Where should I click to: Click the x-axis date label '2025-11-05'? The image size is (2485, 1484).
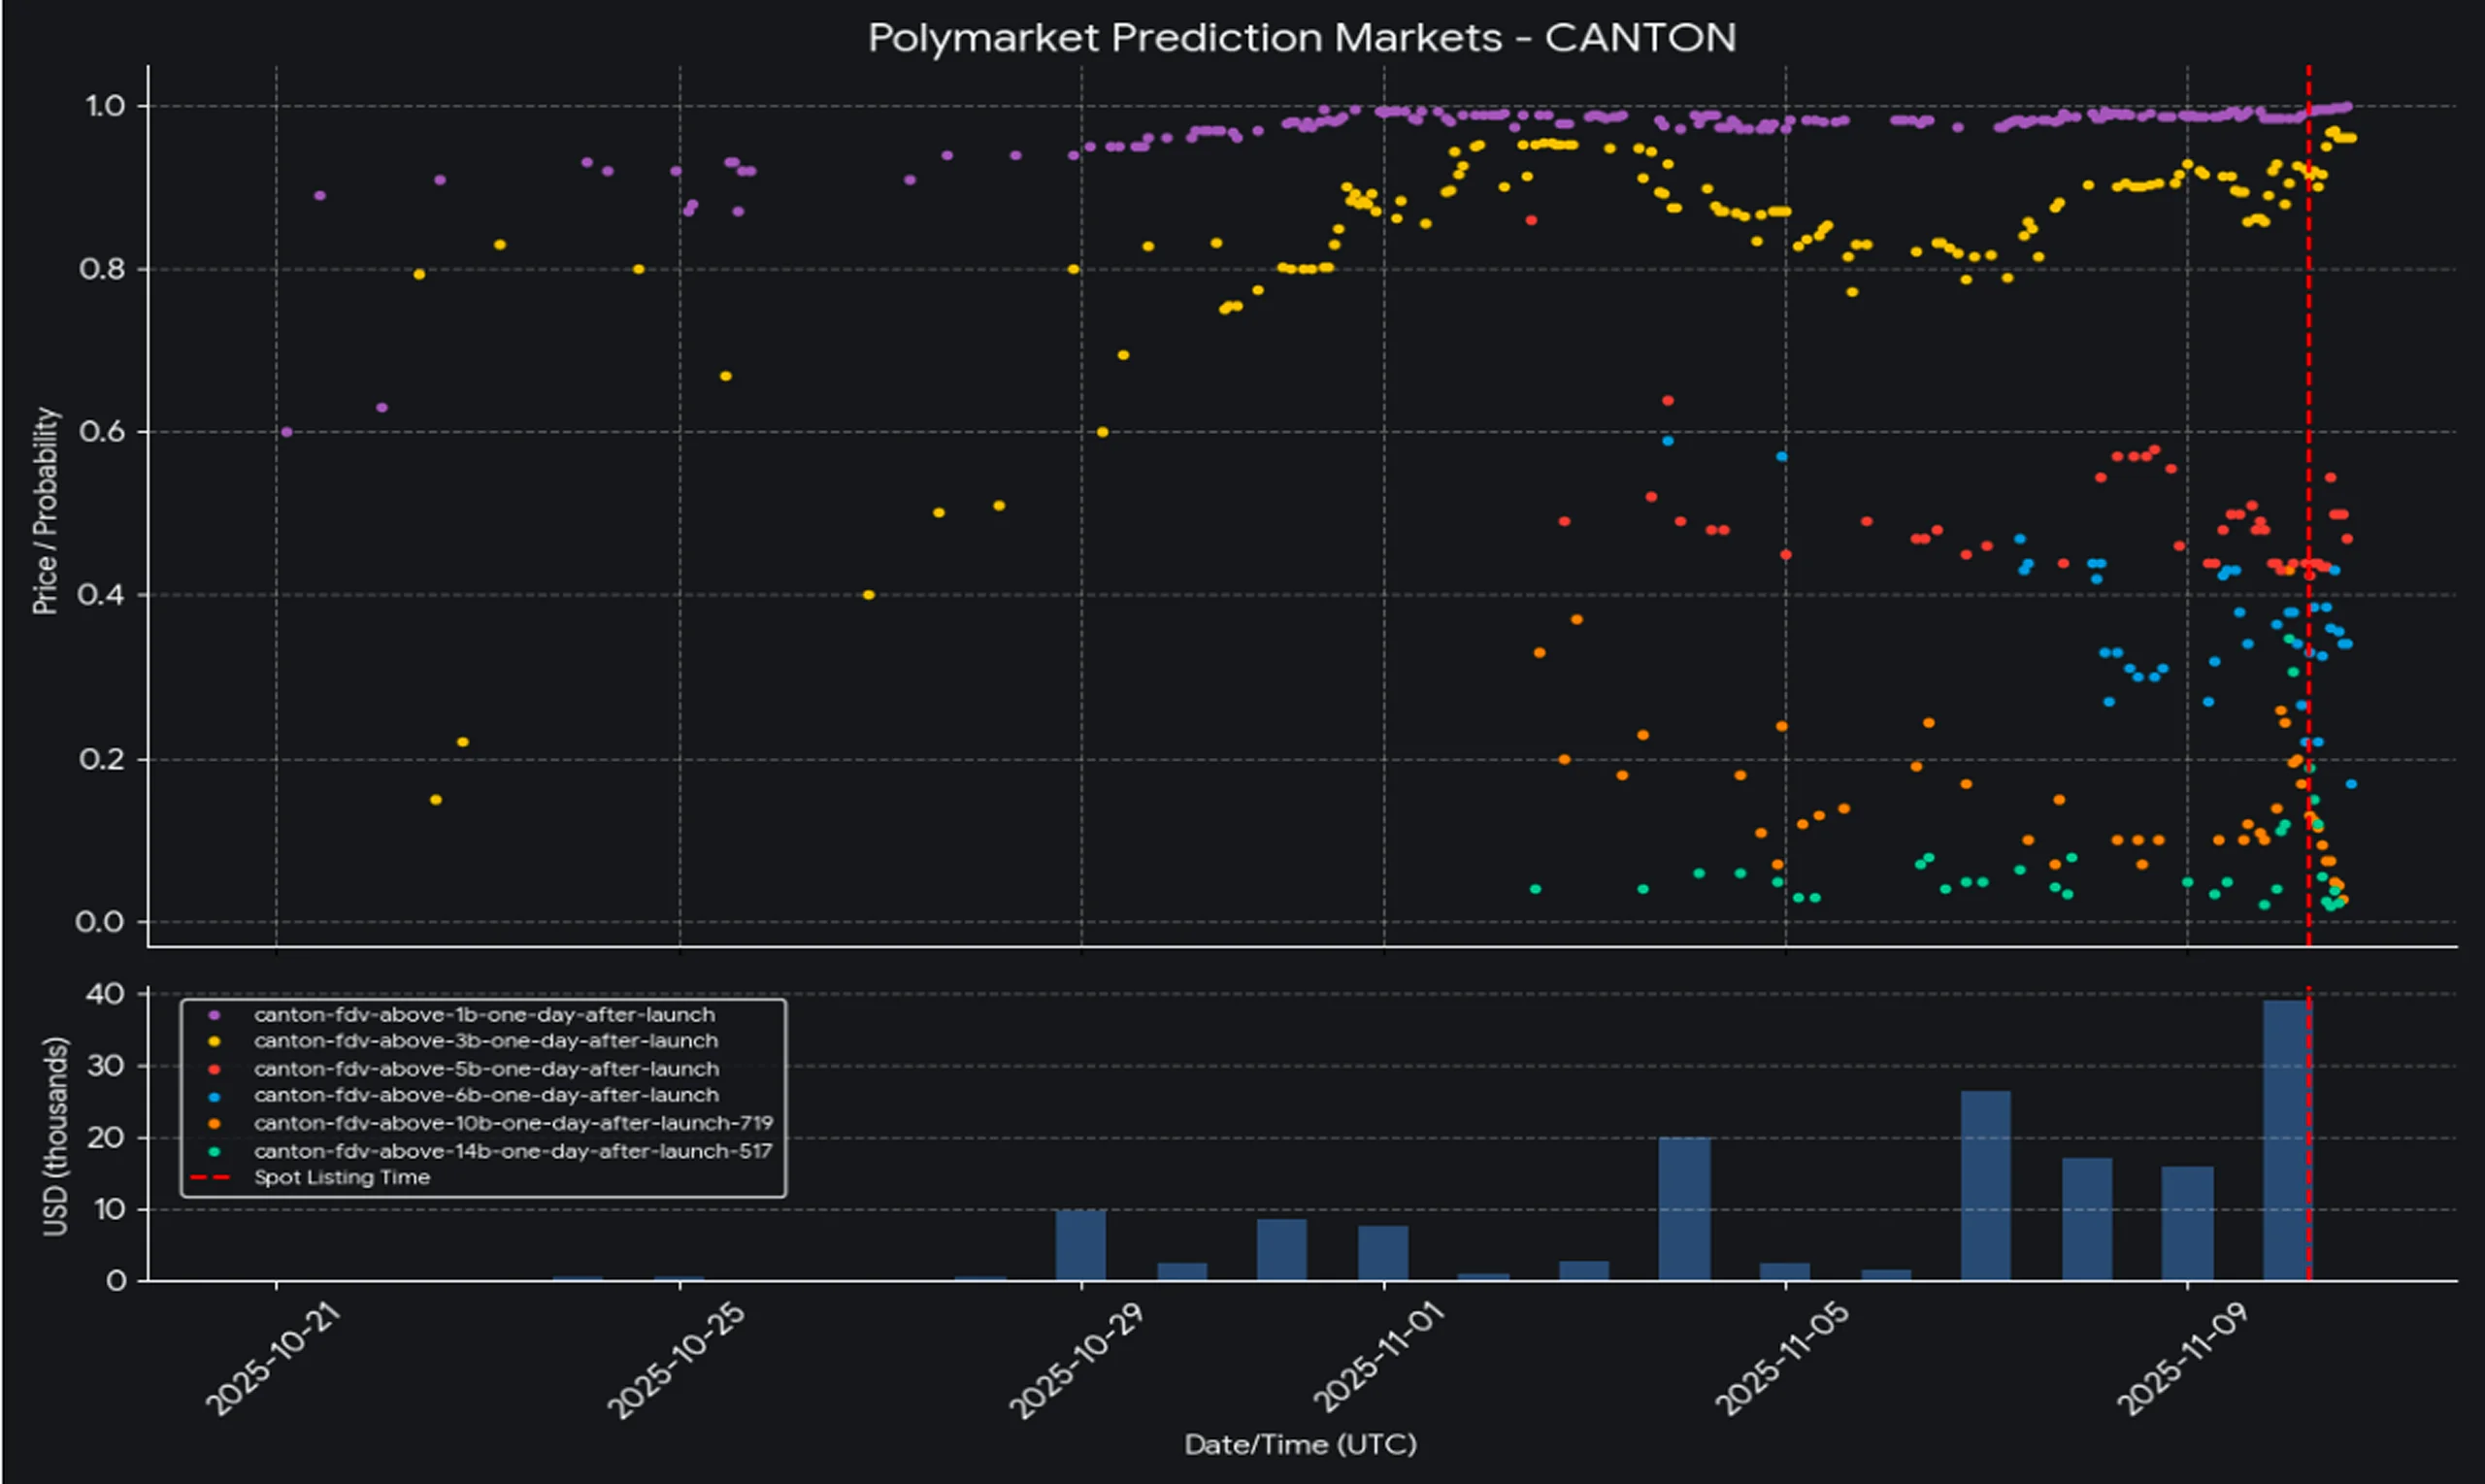tap(1782, 1360)
